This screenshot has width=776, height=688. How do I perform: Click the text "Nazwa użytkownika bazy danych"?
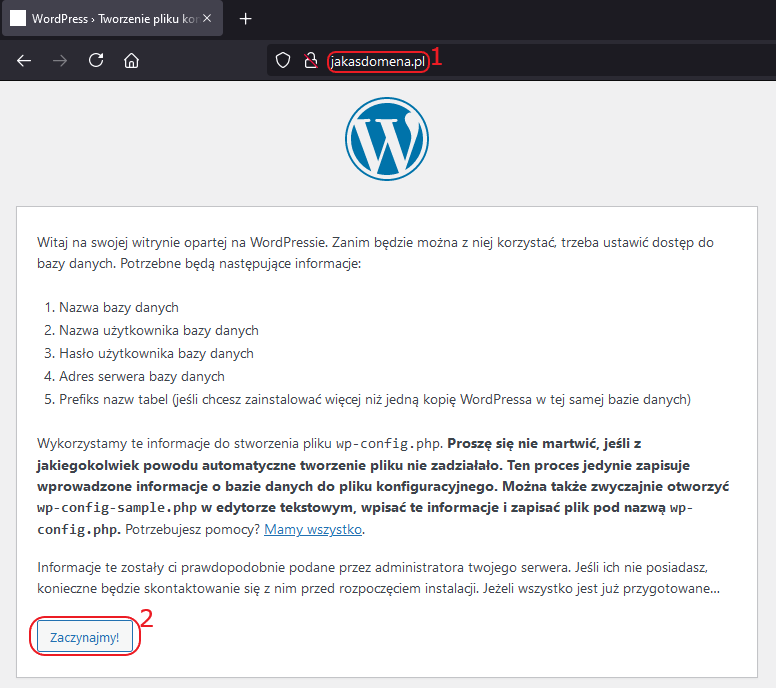pyautogui.click(x=159, y=330)
